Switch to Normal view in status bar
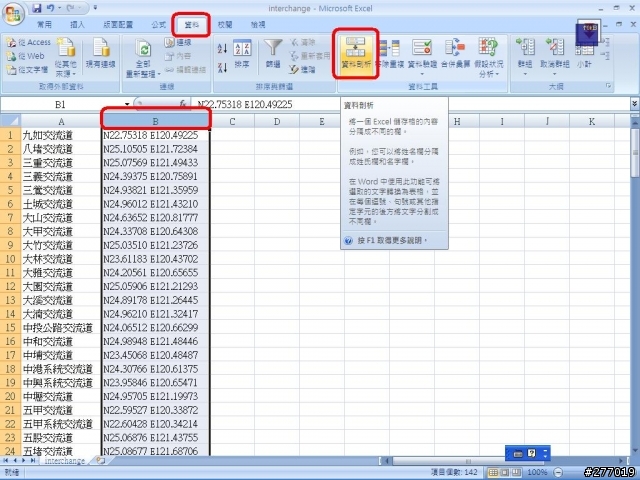Screen dimensions: 640x480 (493, 472)
